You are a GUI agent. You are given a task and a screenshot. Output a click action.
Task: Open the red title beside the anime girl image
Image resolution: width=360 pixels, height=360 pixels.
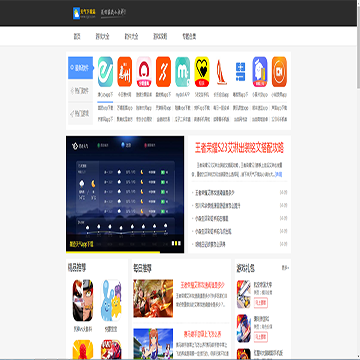202,334
